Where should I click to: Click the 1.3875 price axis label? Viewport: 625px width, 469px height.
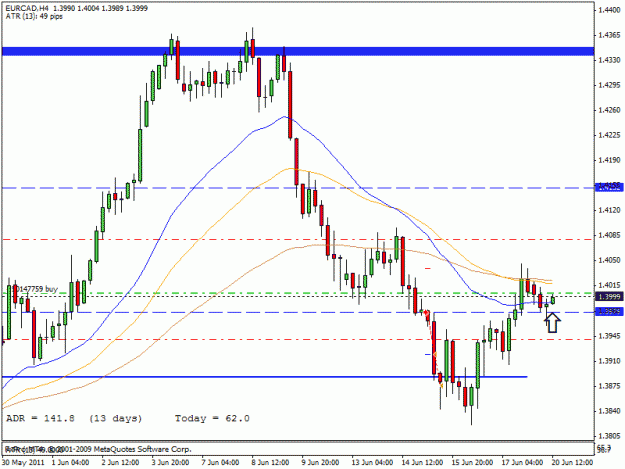[609, 386]
